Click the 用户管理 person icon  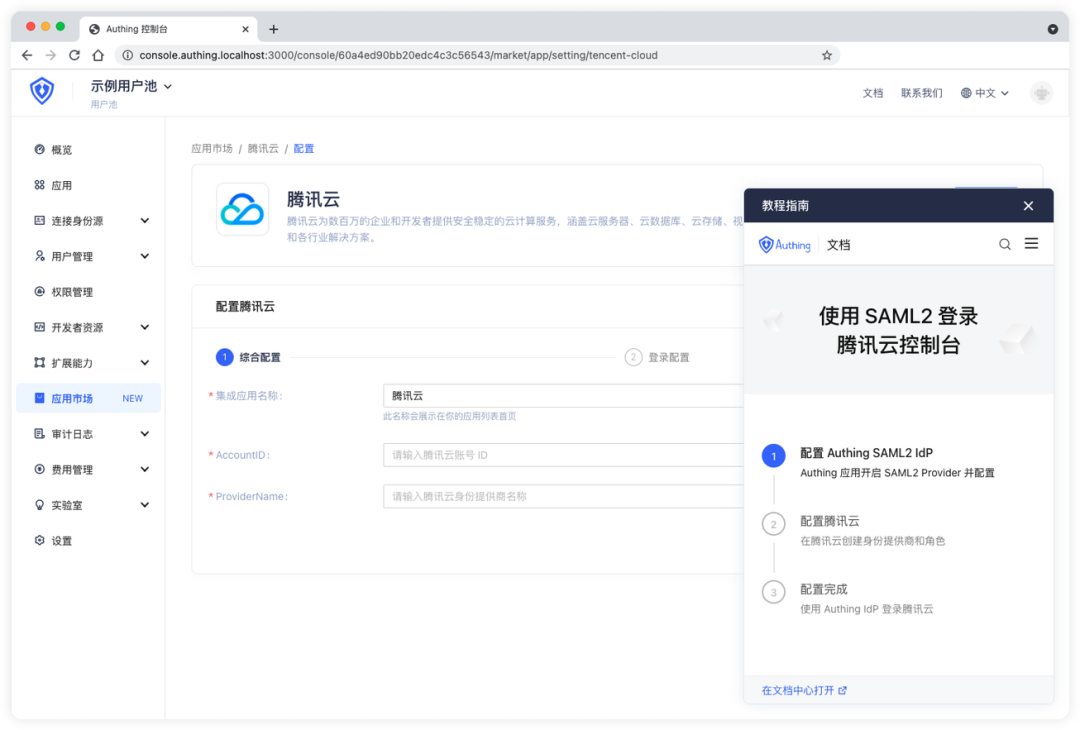[39, 256]
